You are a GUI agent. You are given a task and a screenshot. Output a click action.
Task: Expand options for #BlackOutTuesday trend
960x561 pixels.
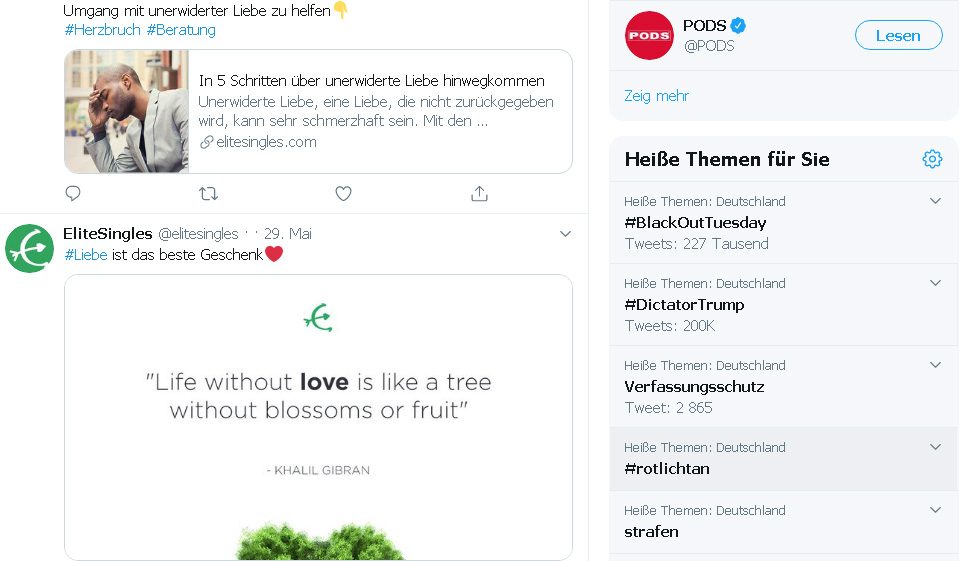[x=935, y=201]
